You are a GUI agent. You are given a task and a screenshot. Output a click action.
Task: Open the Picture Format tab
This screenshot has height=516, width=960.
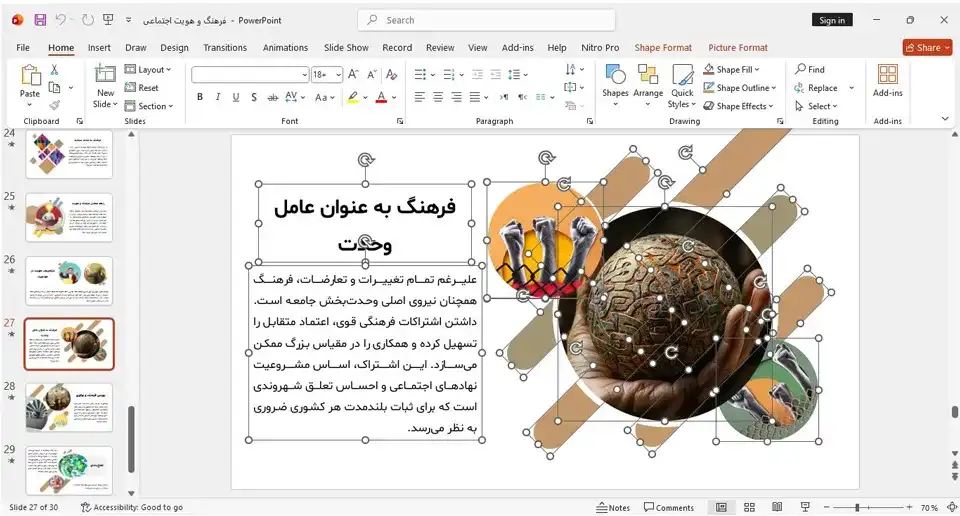click(x=738, y=48)
